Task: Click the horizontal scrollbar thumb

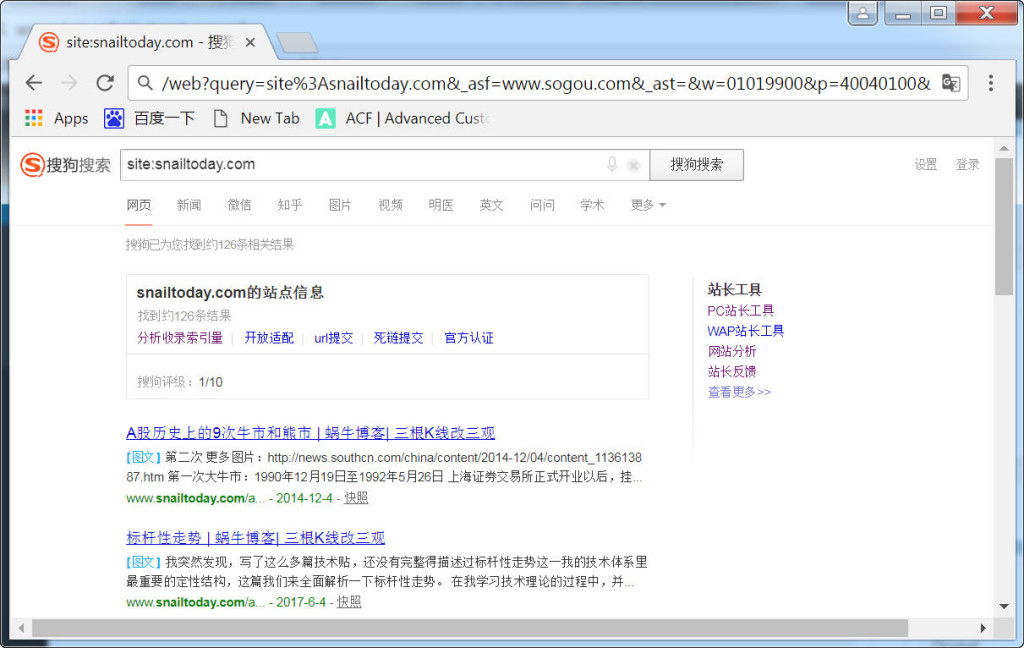Action: pyautogui.click(x=470, y=628)
